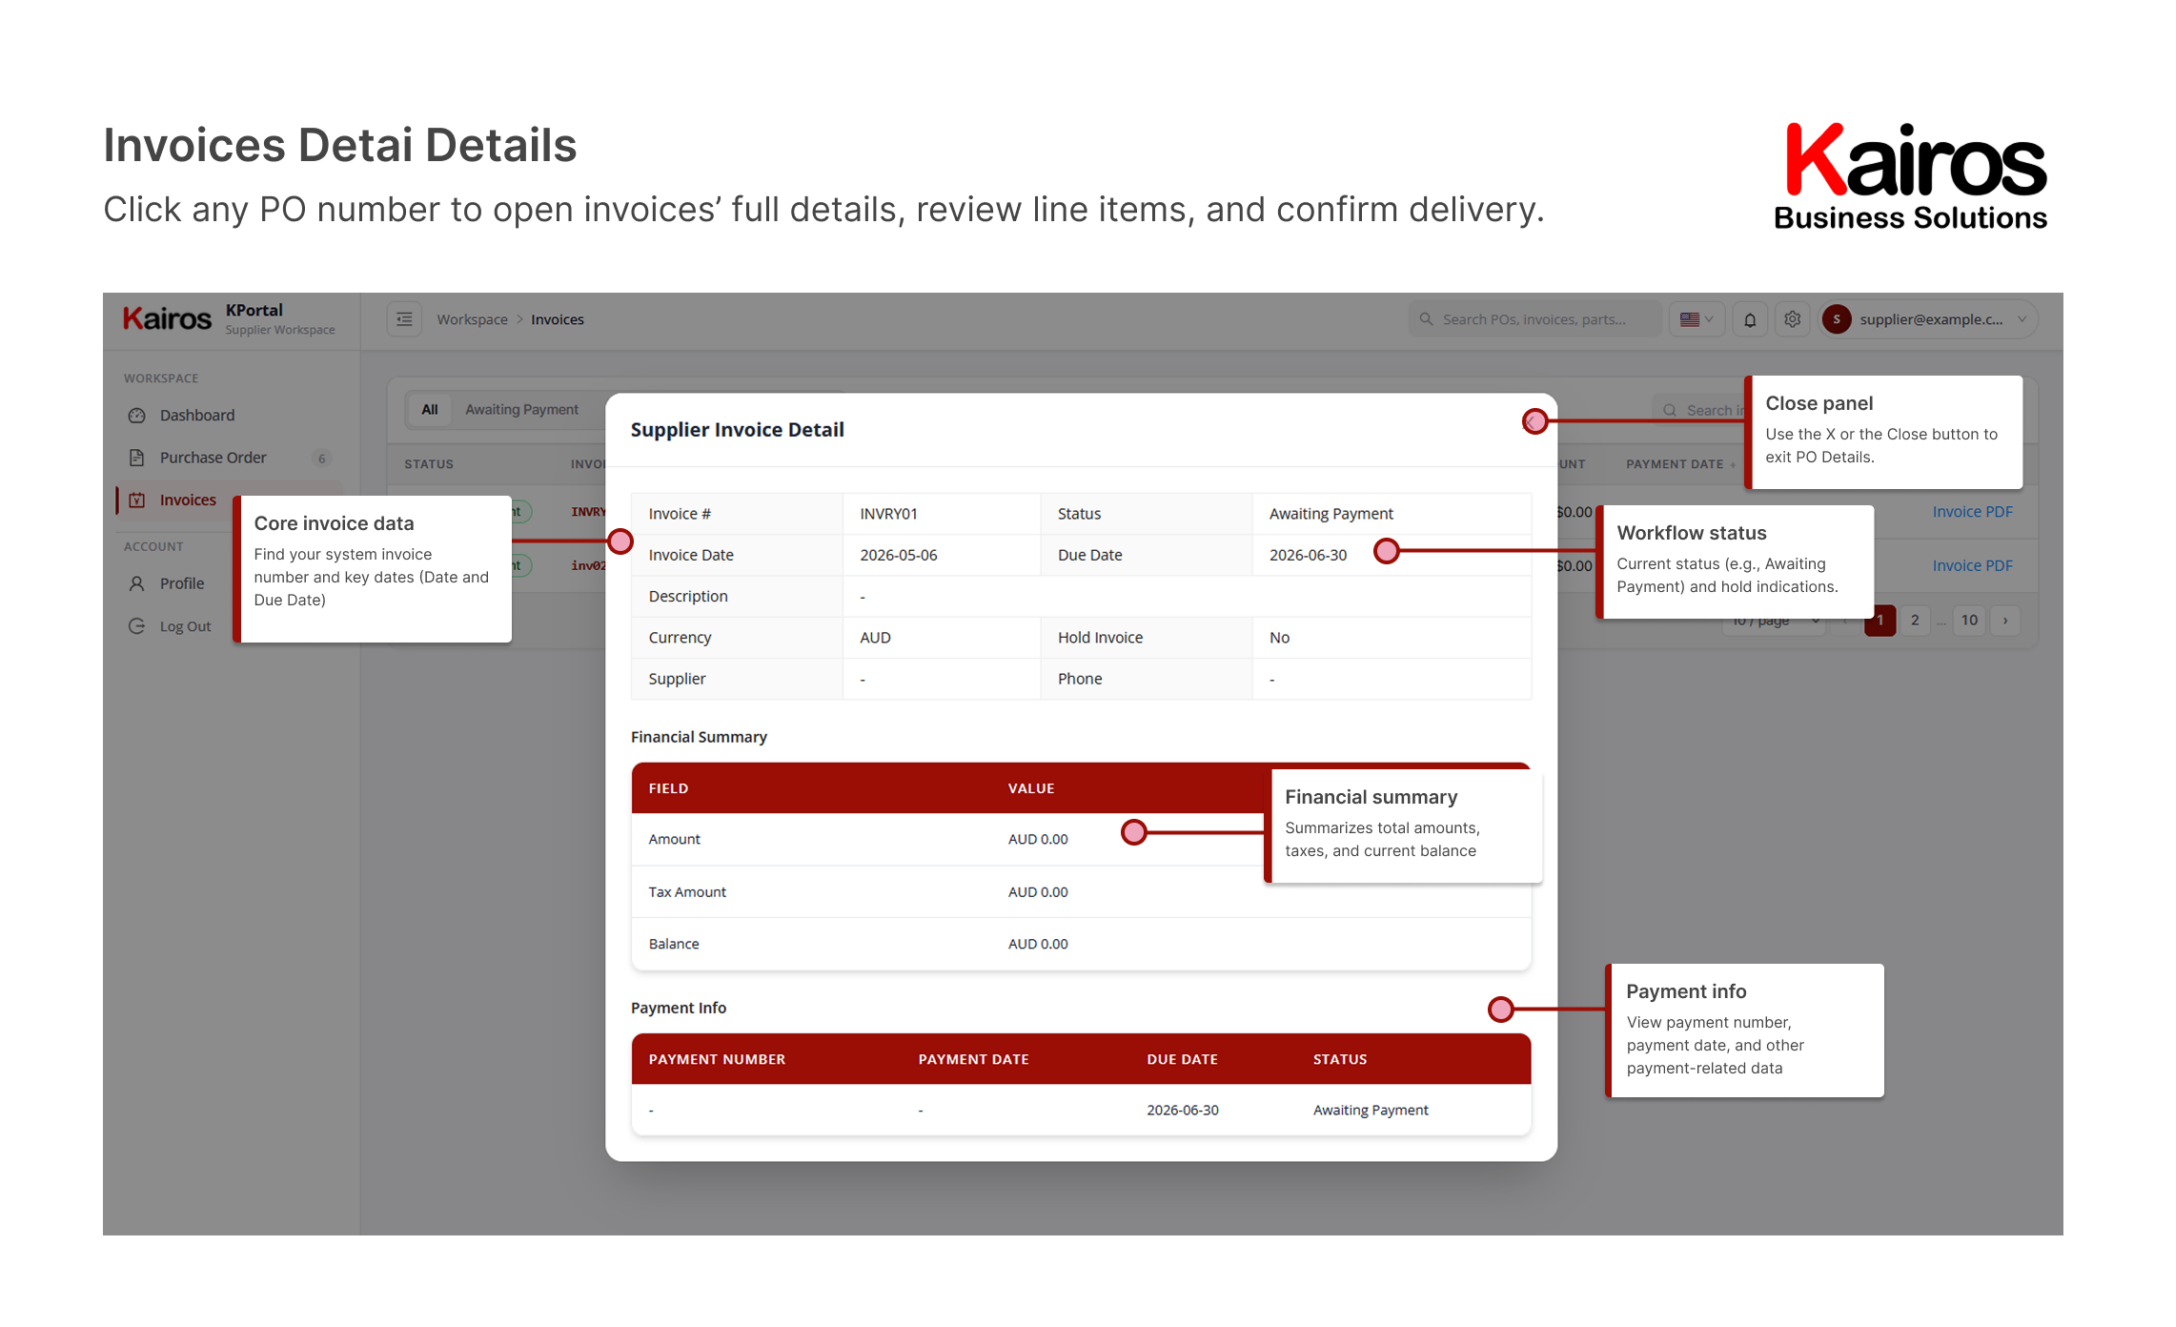Open the language flag dropdown
The height and width of the screenshot is (1327, 2176).
[x=1696, y=320]
